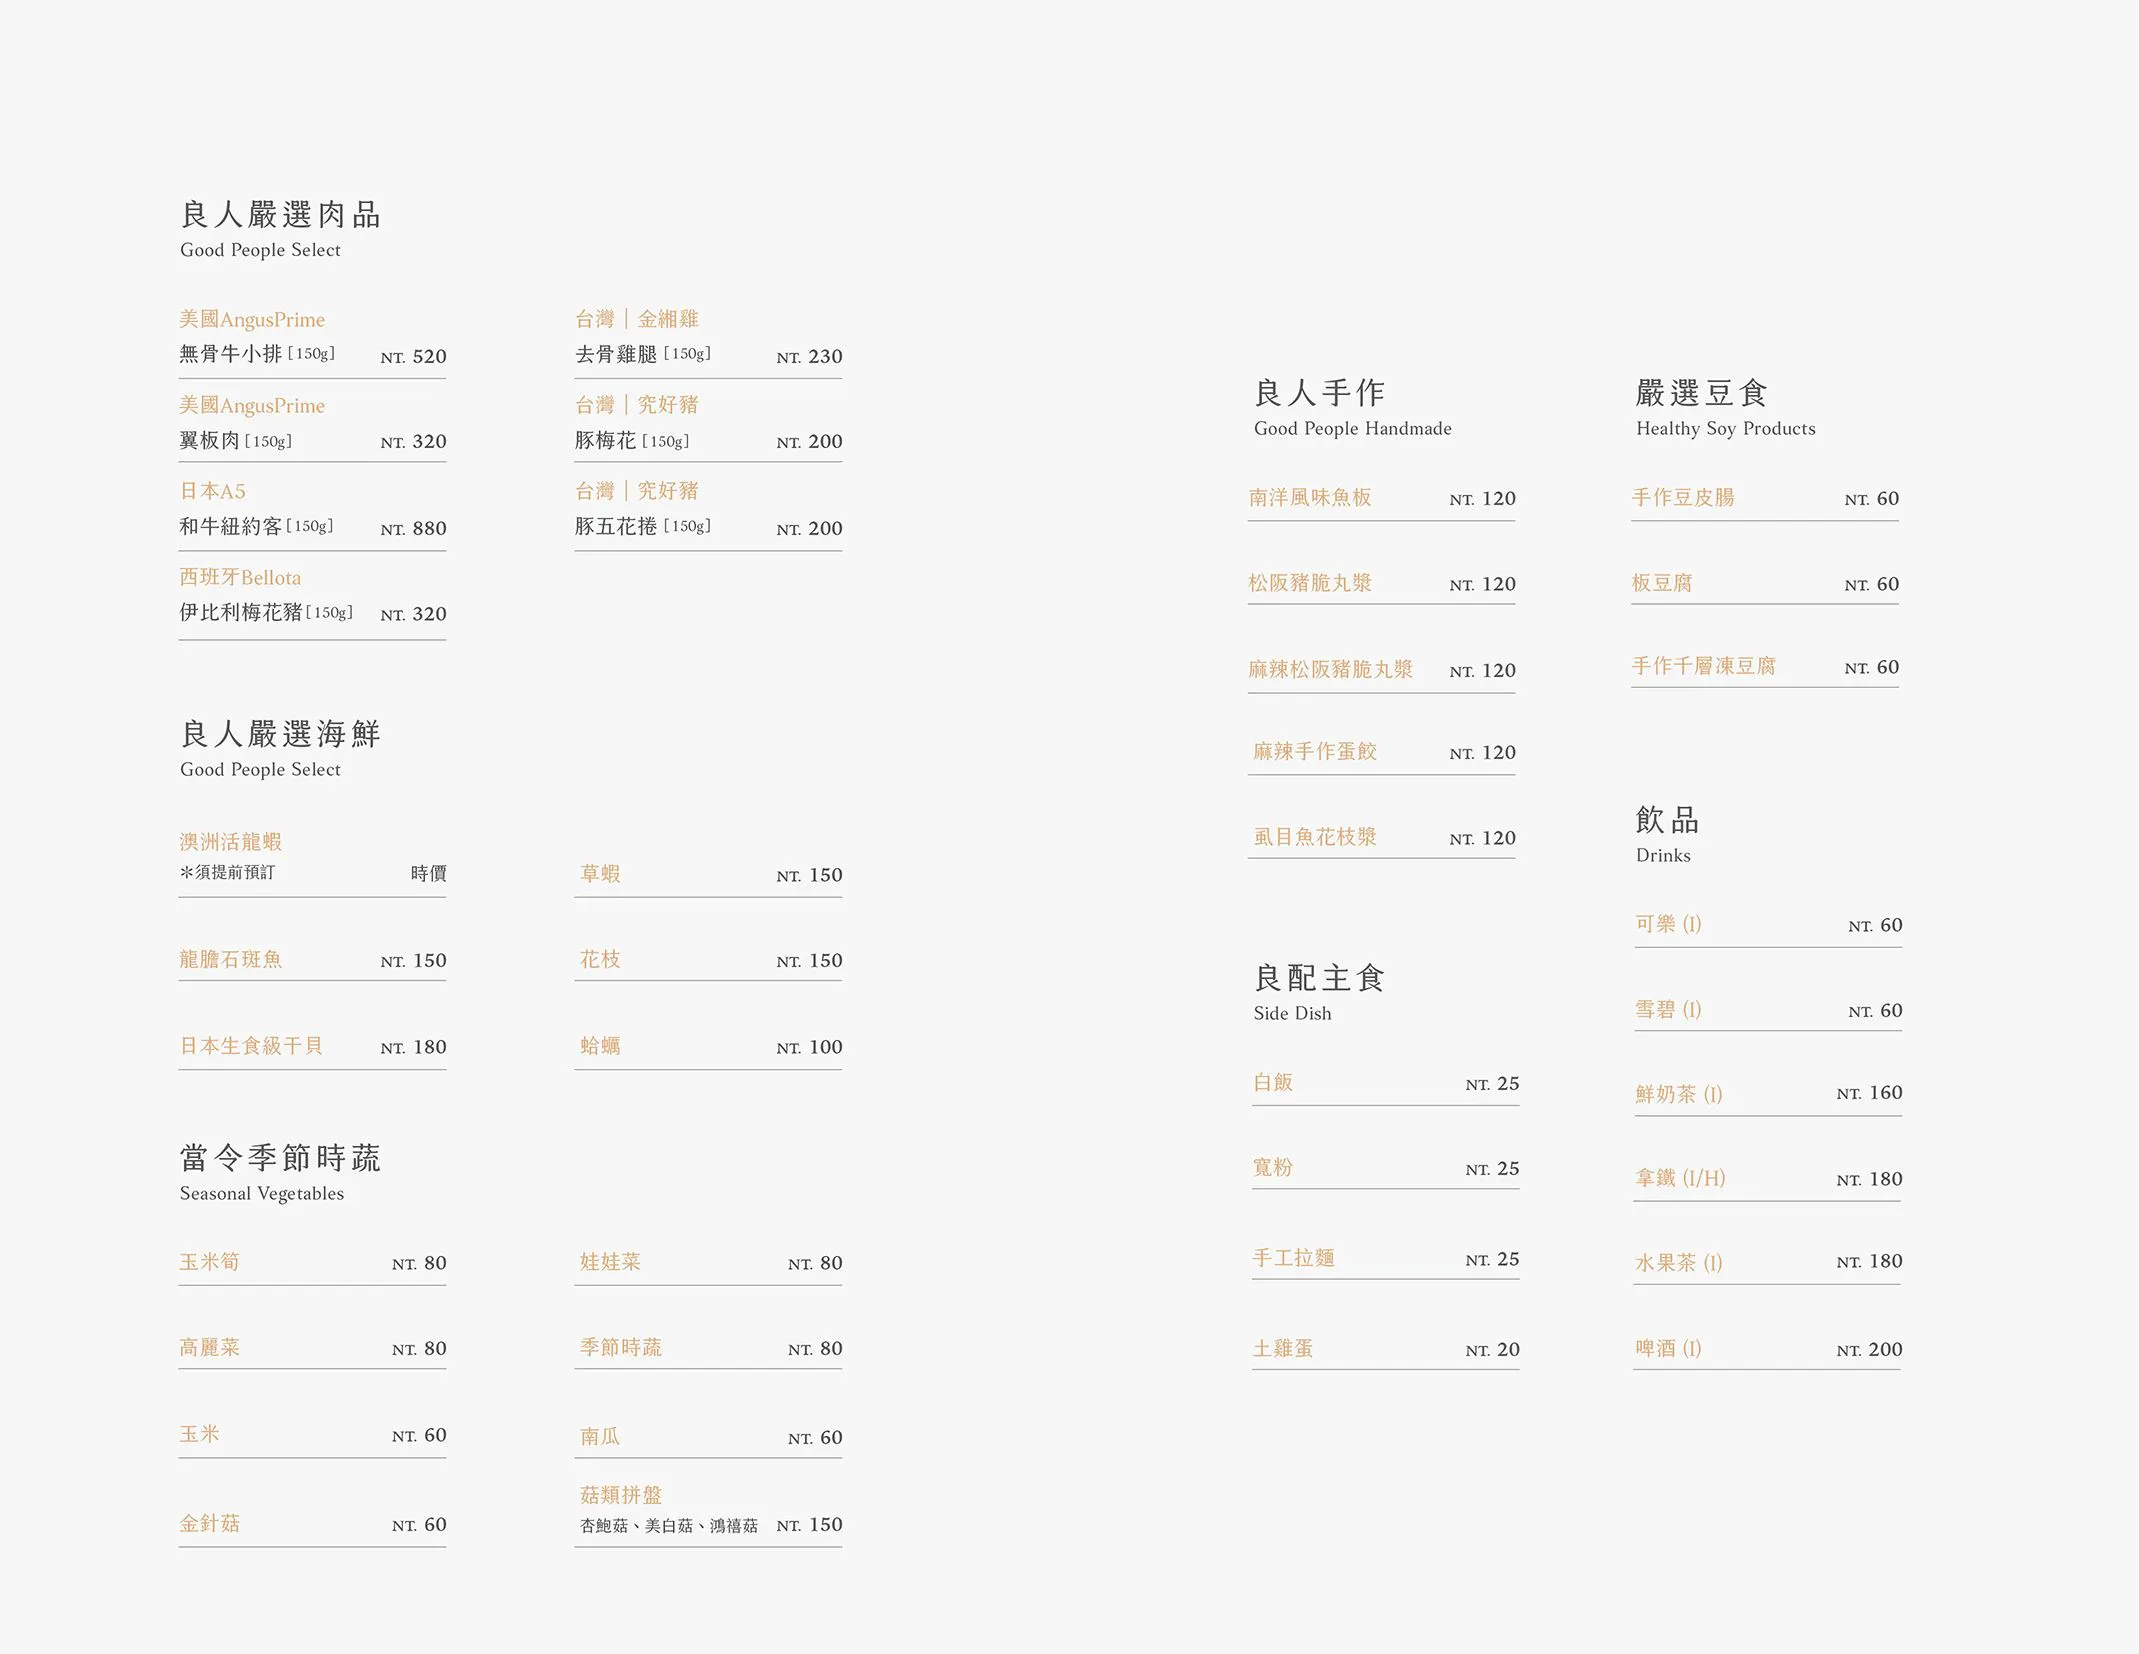Image resolution: width=2139 pixels, height=1654 pixels.
Task: Select the 土雞蛋 NT. 20 item
Action: 1283,1348
